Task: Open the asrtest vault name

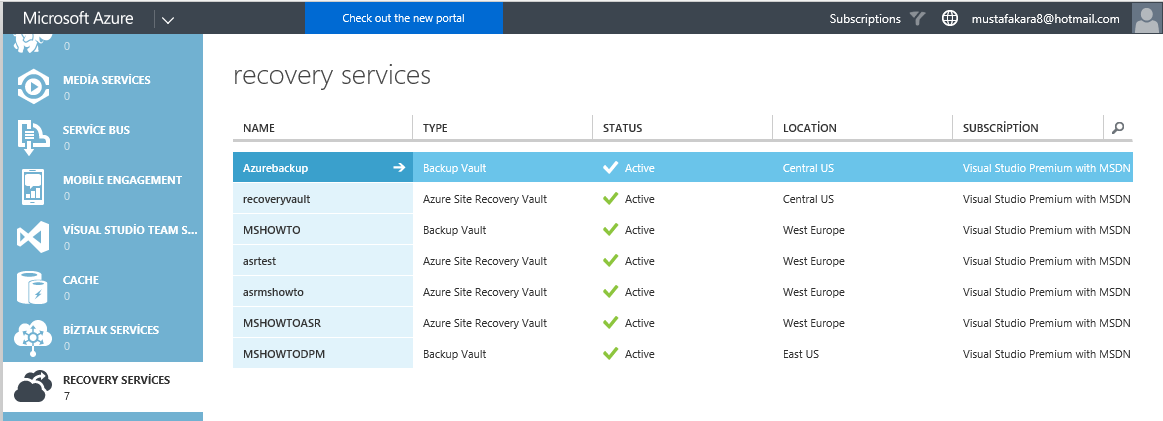Action: (260, 261)
